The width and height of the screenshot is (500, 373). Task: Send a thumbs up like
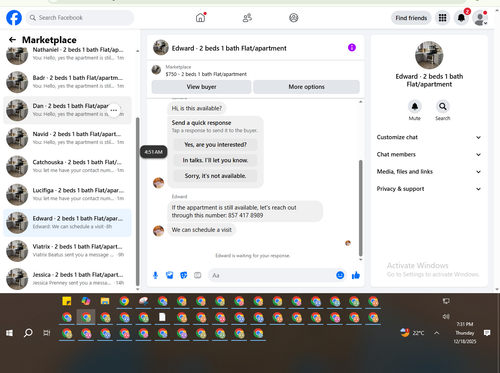coord(356,275)
